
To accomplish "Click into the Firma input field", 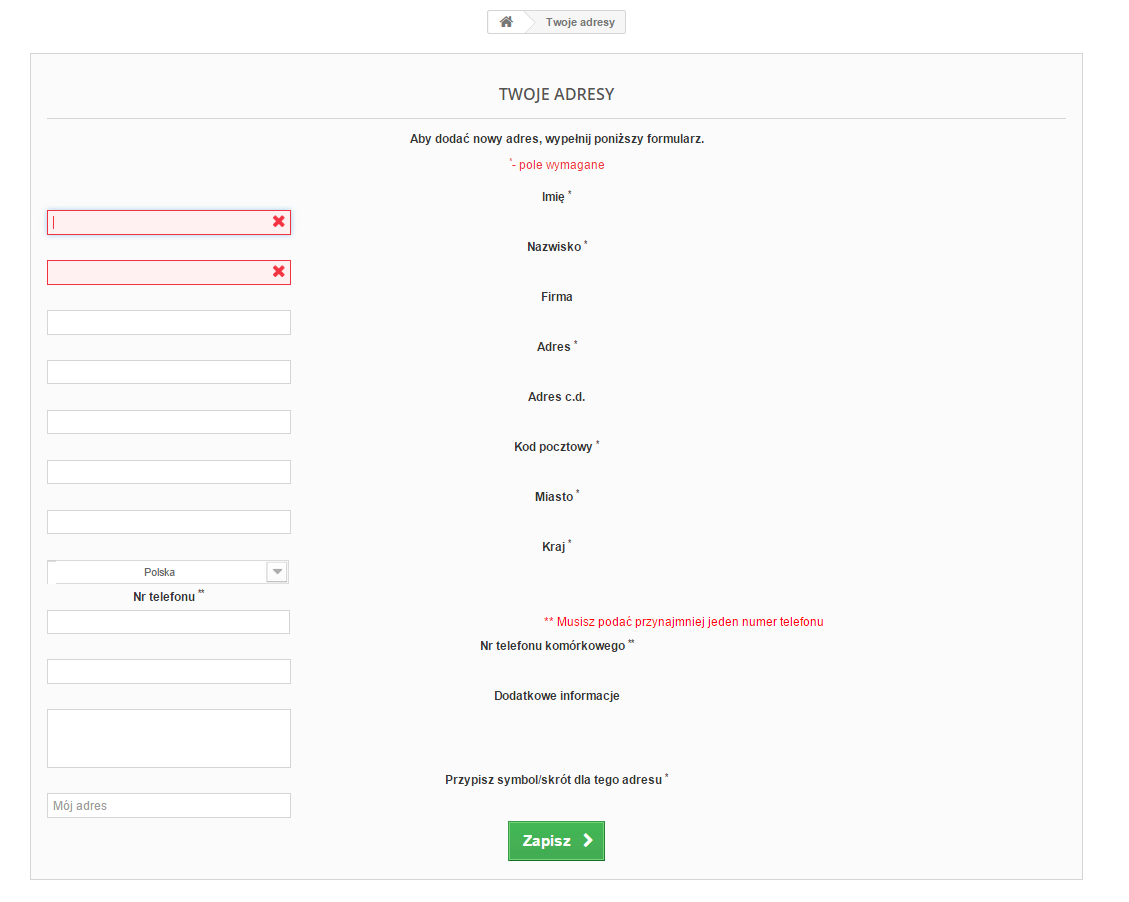I will pos(169,322).
